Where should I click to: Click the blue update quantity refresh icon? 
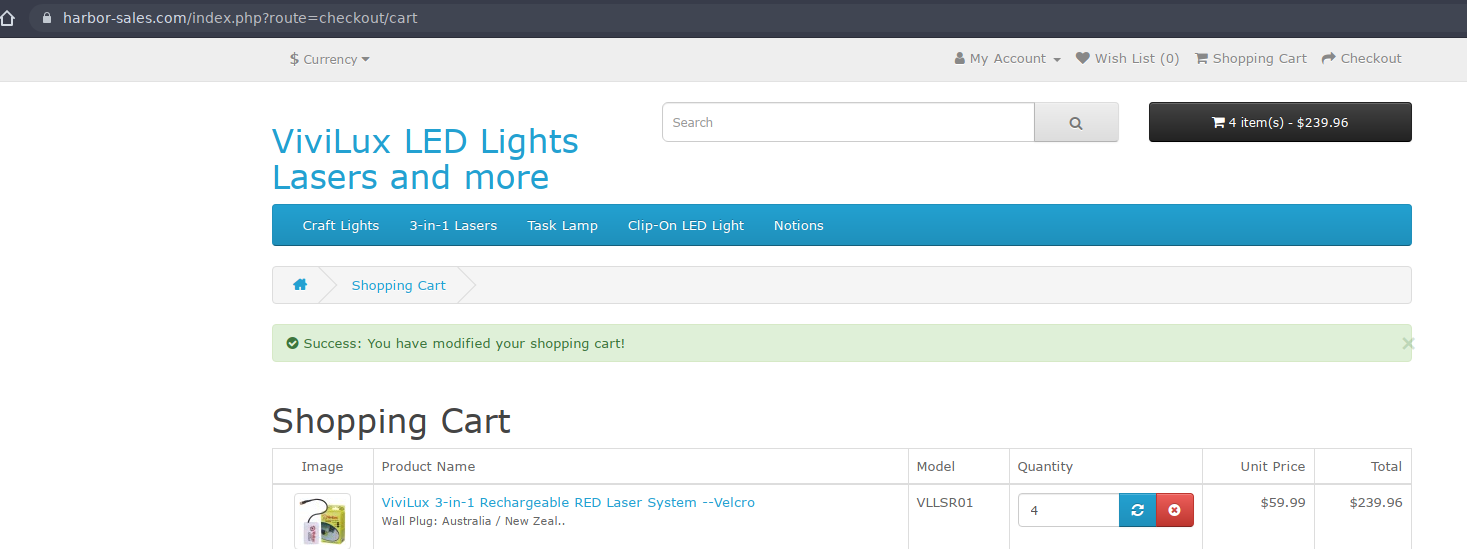click(x=1137, y=510)
